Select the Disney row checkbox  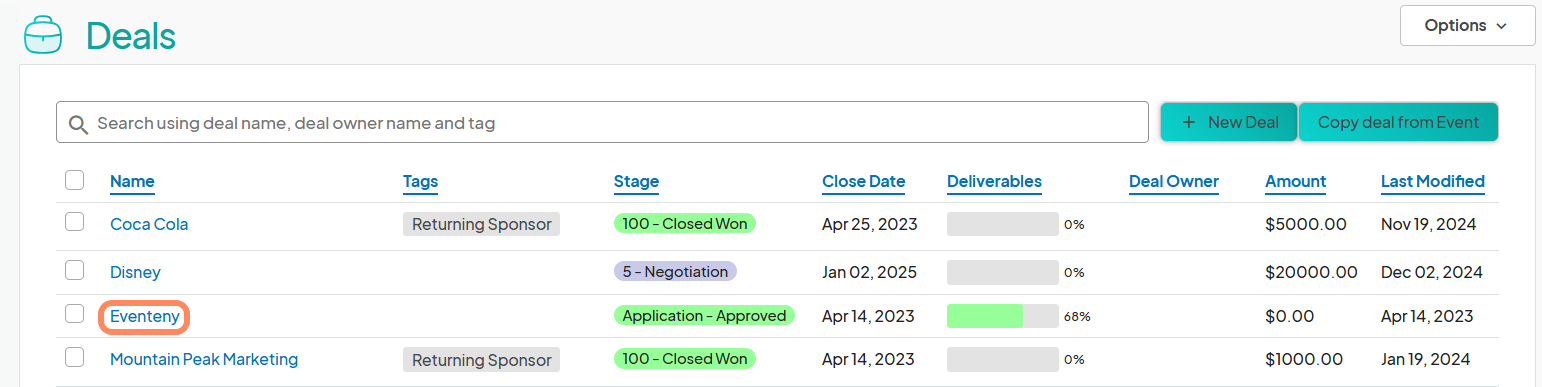74,270
